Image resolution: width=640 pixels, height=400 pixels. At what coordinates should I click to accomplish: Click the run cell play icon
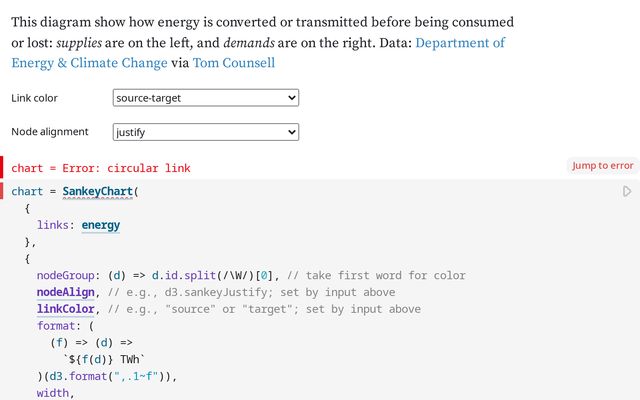tap(627, 191)
